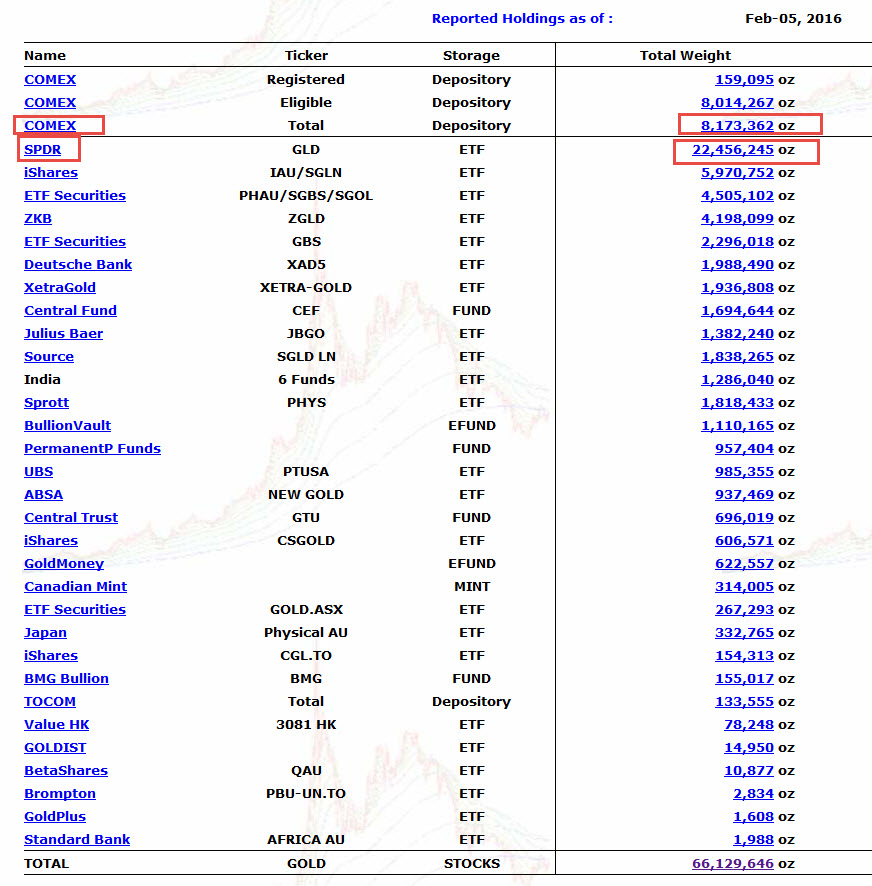Select the India name cell text
The height and width of the screenshot is (886, 872).
coord(42,380)
